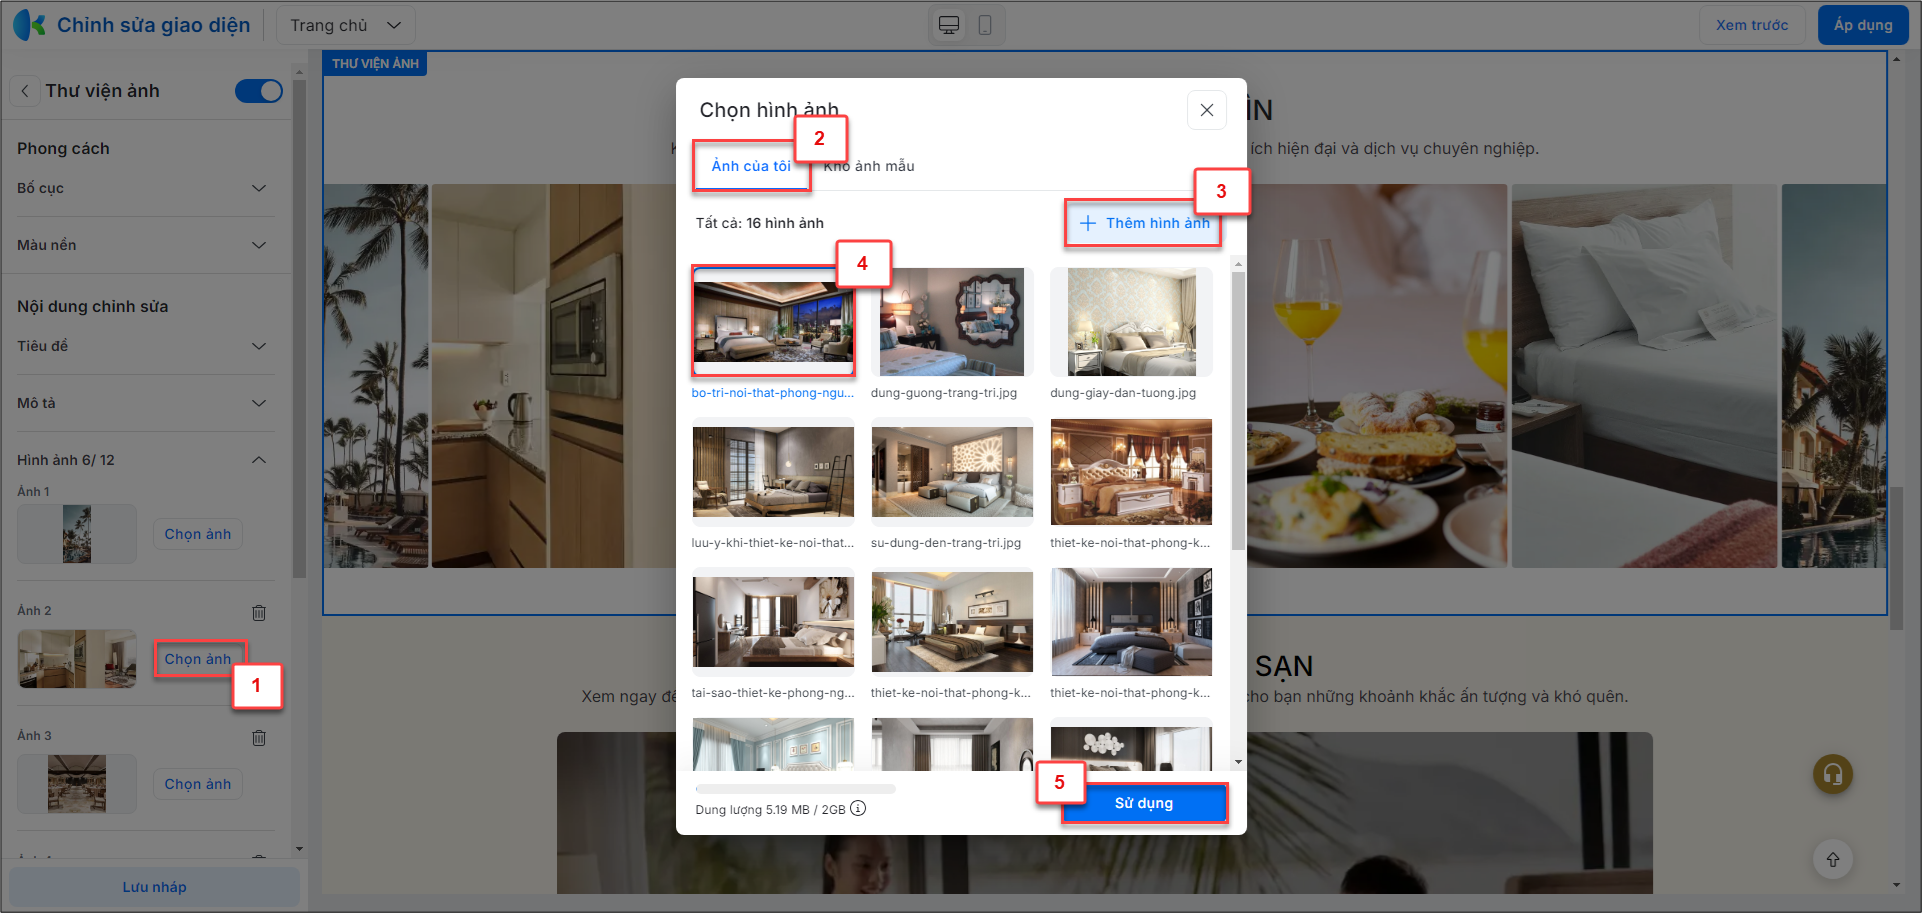Toggle the Thư viện ảnh switch off
The width and height of the screenshot is (1922, 913).
259,91
